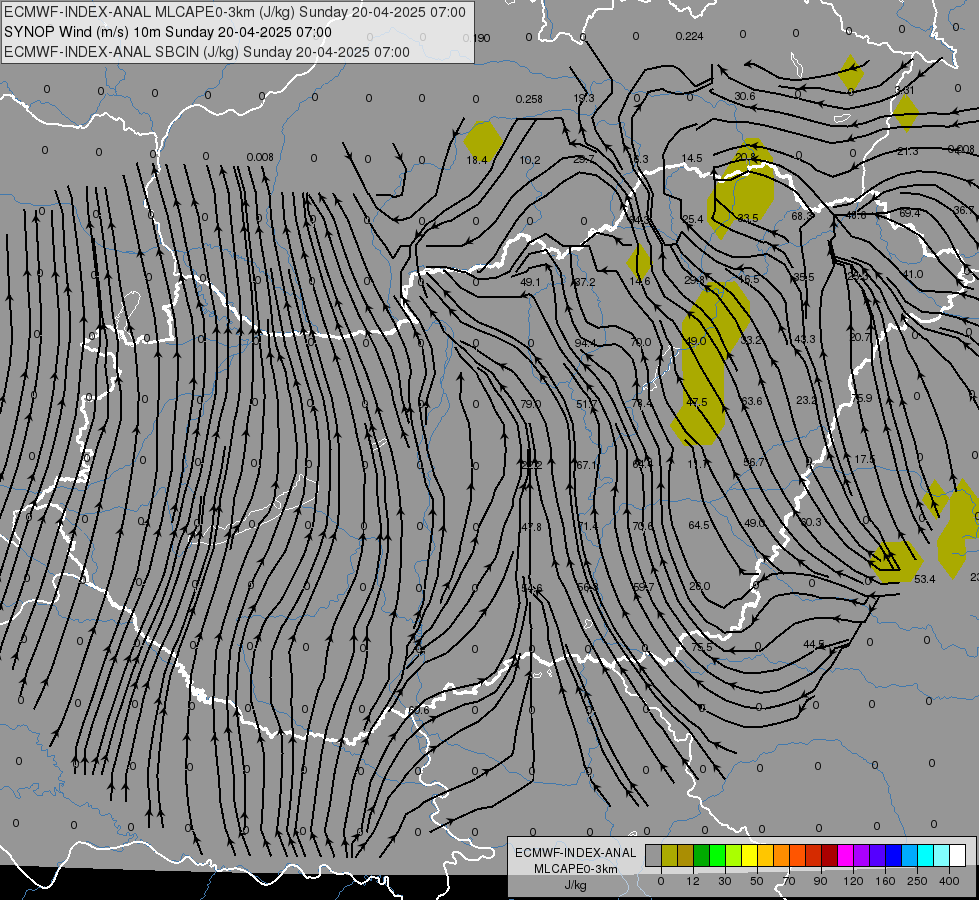Screen dimensions: 979x900
Task: Click the map value 56.7
Action: pyautogui.click(x=753, y=462)
